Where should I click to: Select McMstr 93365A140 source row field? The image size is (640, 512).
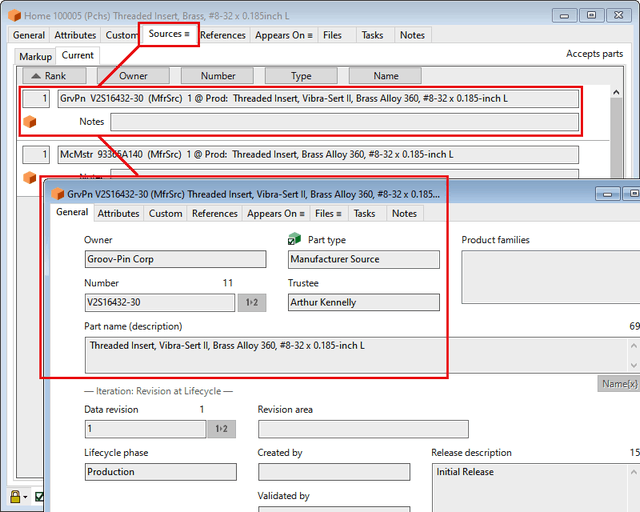pos(318,155)
